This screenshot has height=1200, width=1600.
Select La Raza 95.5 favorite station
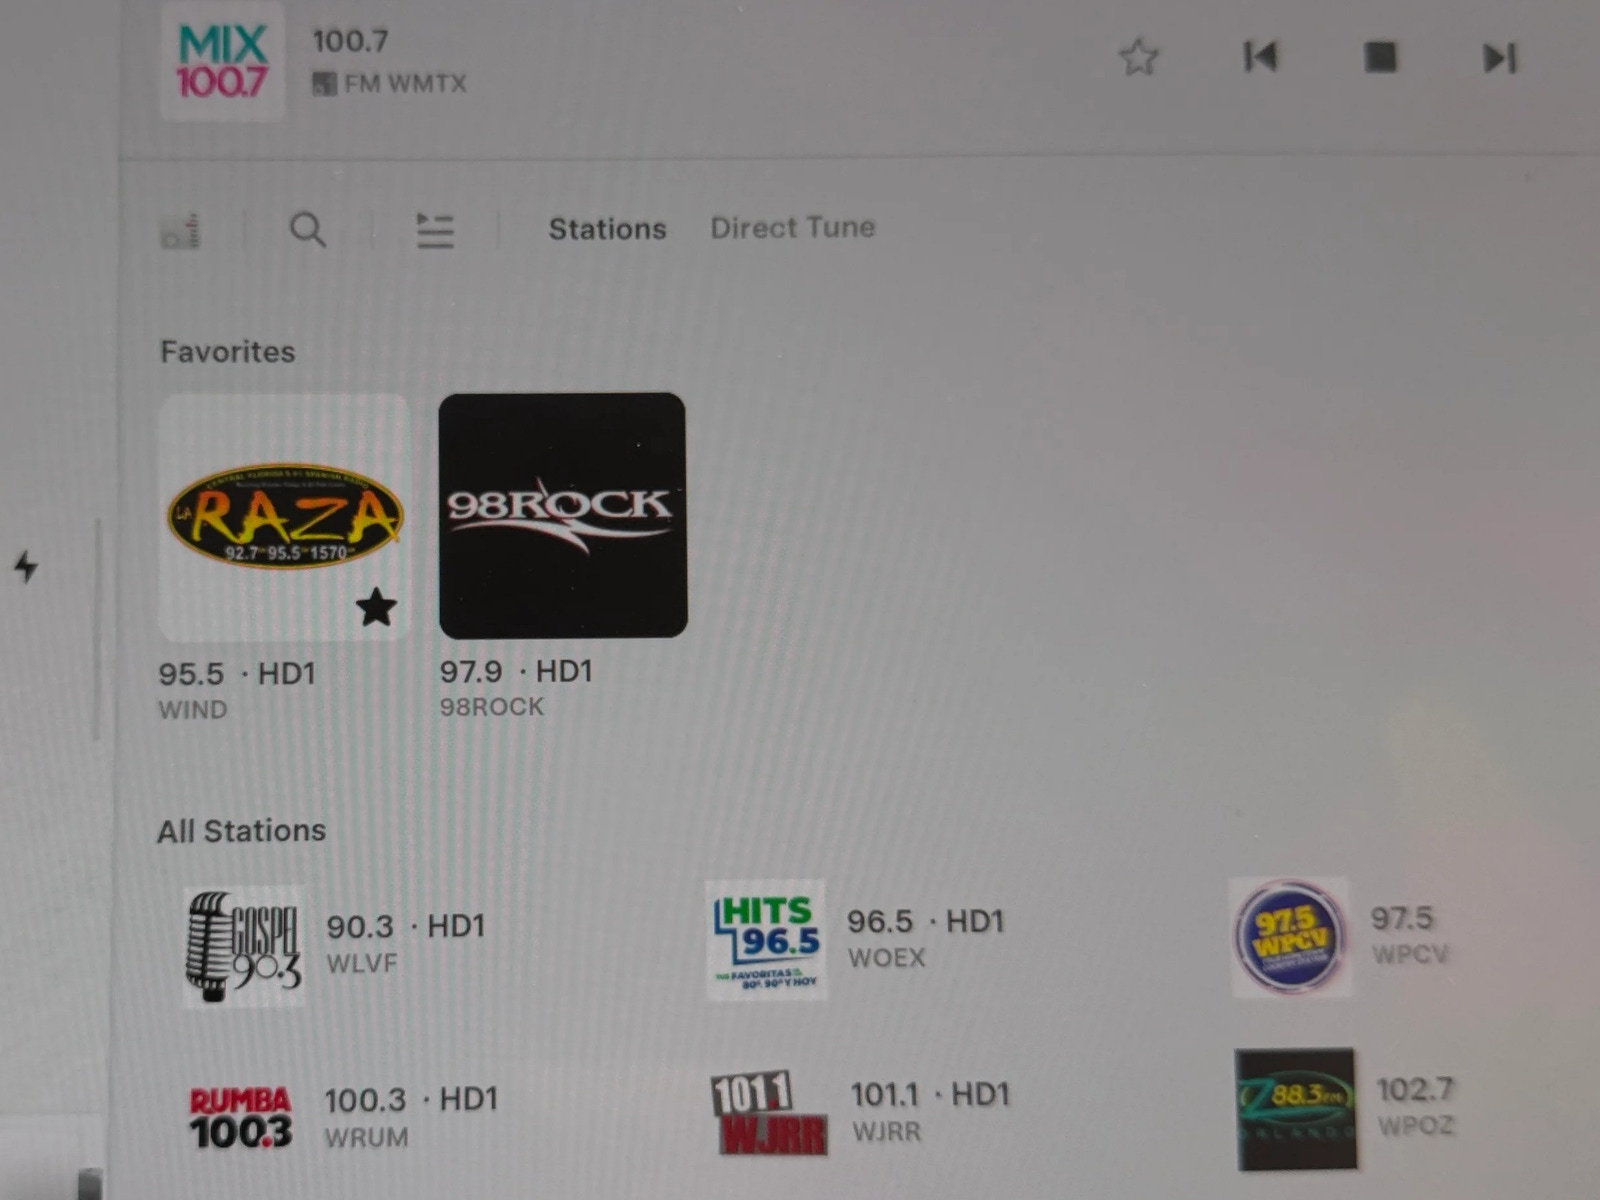point(284,517)
